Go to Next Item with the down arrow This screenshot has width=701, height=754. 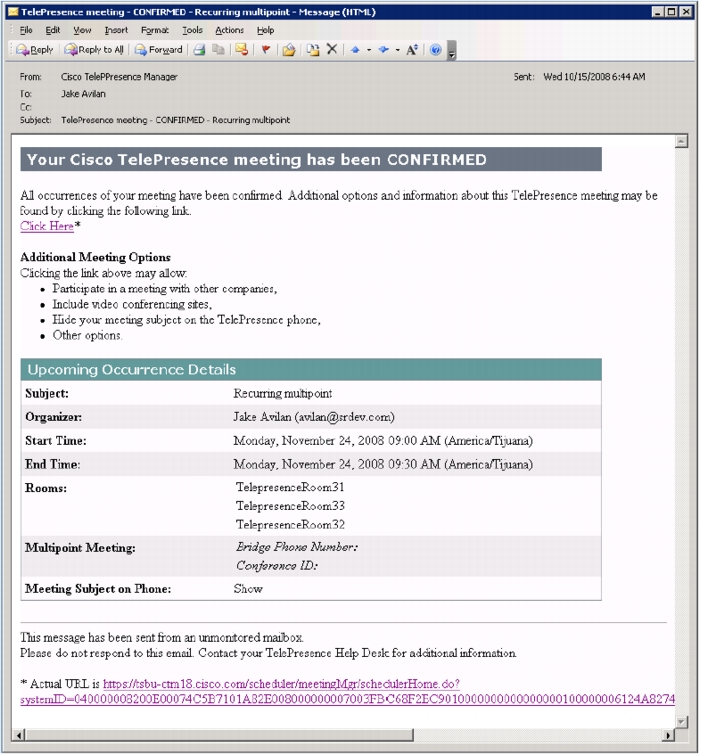pos(384,50)
